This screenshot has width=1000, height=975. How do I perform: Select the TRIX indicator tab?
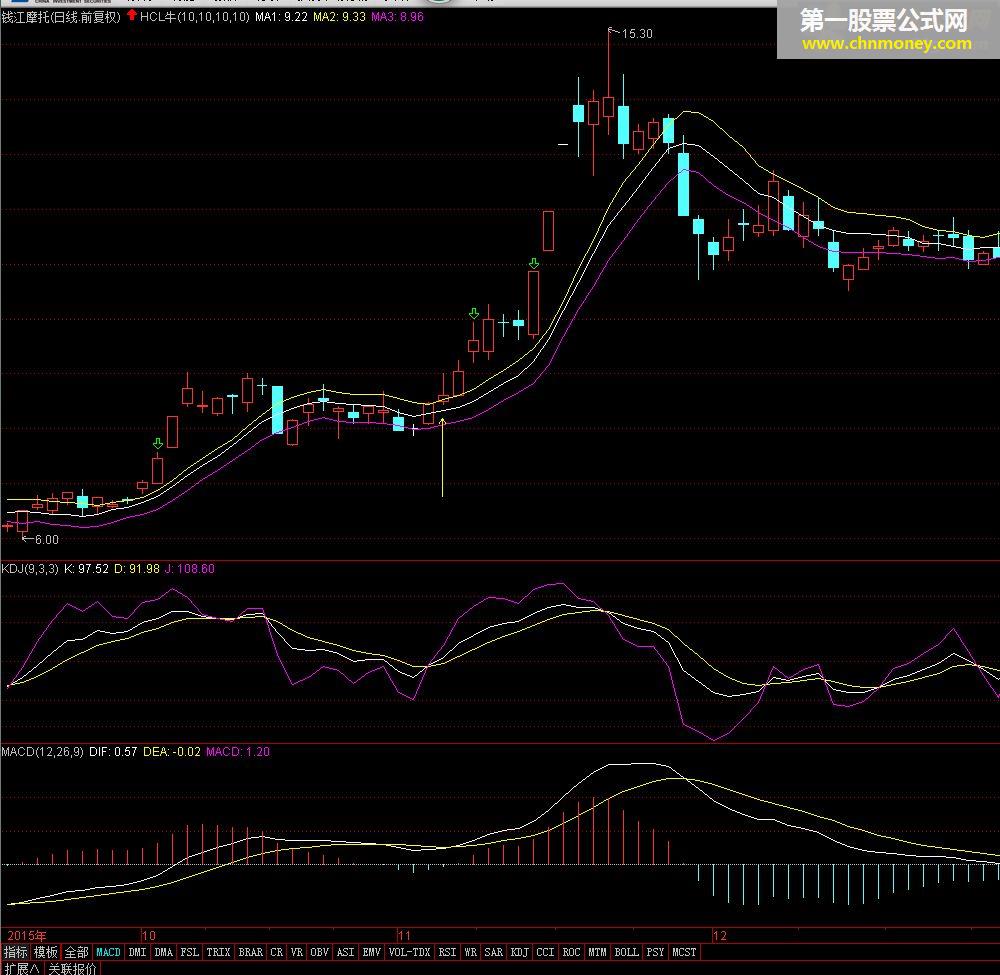click(x=218, y=952)
